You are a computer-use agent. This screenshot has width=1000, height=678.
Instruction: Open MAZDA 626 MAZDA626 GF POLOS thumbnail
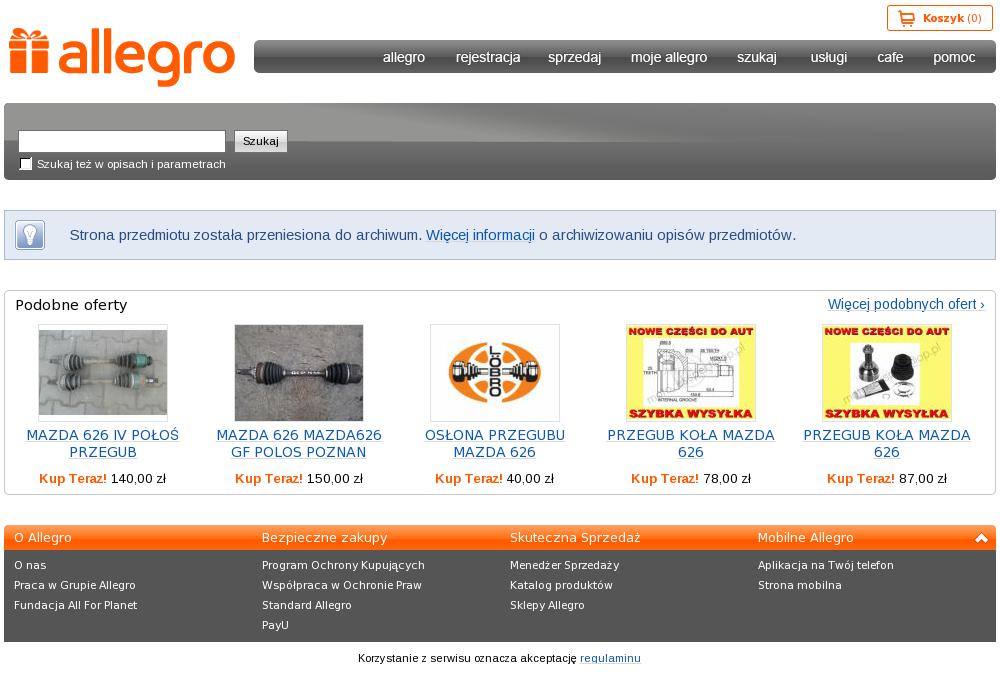298,372
